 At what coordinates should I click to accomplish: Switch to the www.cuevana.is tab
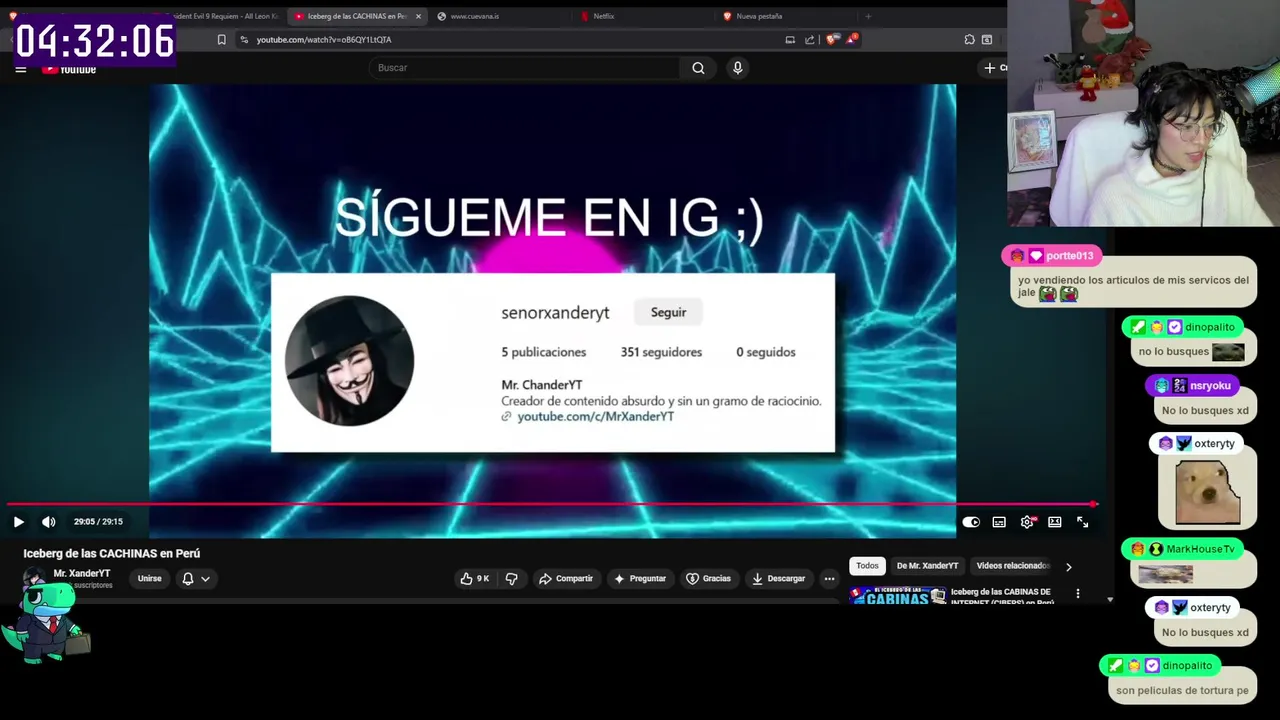474,16
